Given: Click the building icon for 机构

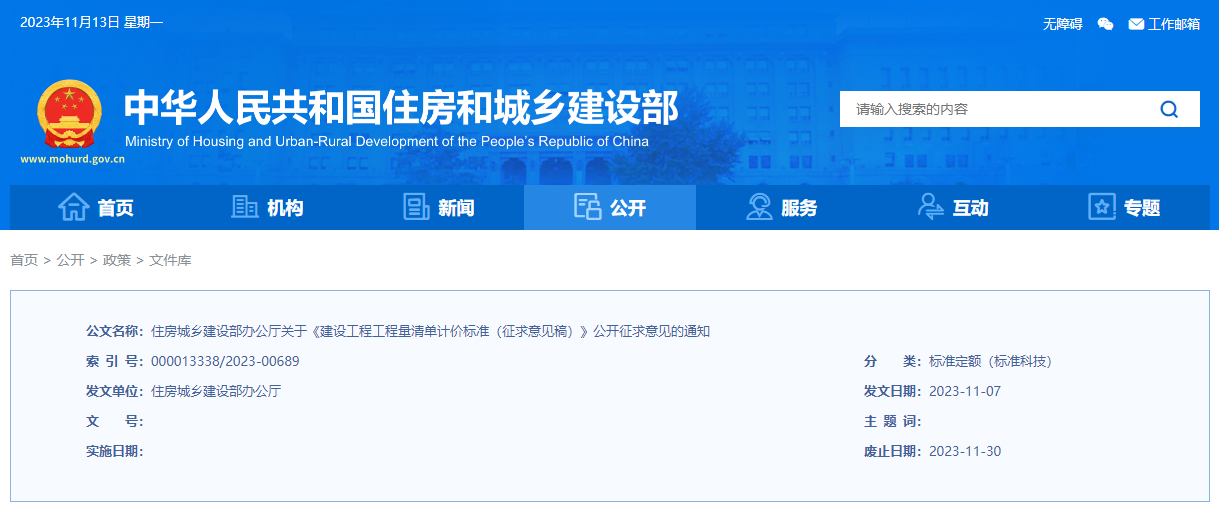Looking at the screenshot, I should point(244,207).
